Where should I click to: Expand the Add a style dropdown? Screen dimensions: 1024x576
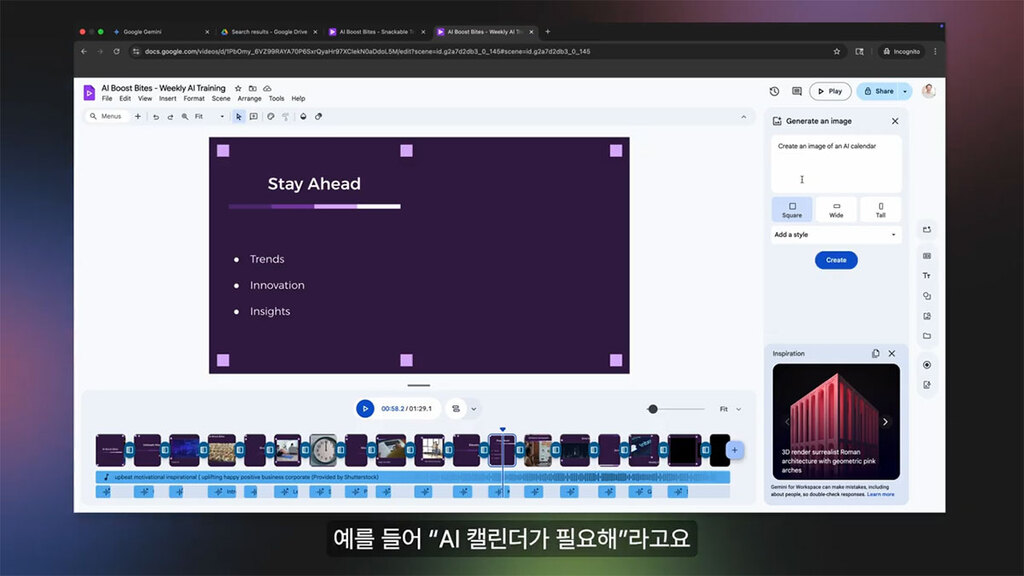tap(836, 234)
